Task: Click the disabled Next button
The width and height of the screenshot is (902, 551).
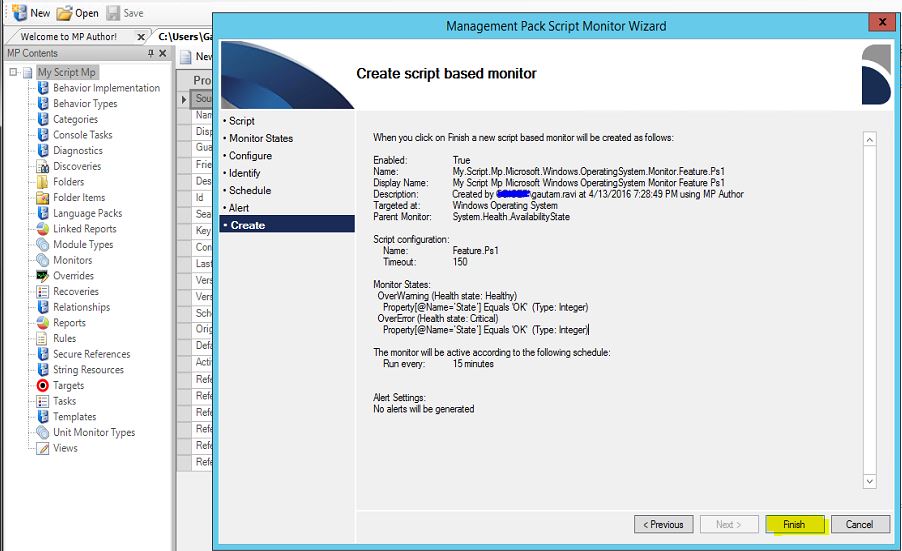Action: pyautogui.click(x=728, y=525)
